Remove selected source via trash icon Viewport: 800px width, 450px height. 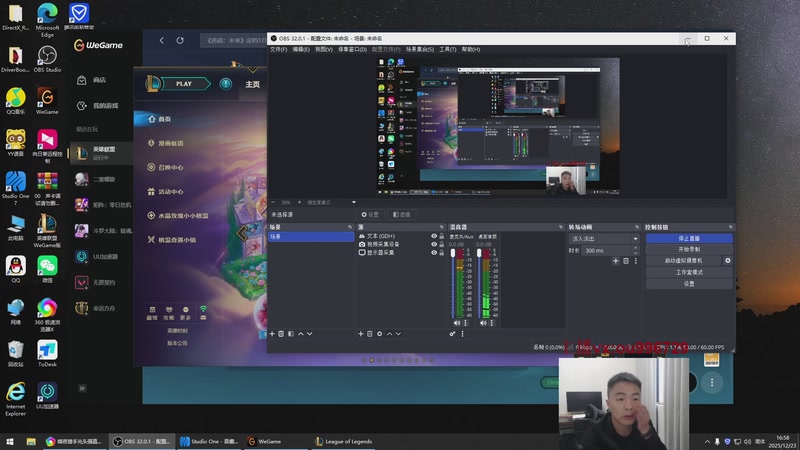pos(370,334)
